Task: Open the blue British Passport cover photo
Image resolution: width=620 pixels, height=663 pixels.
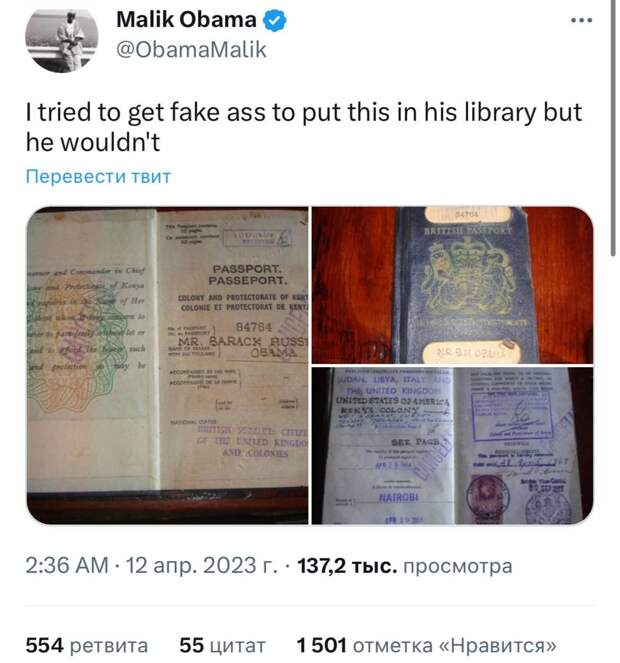Action: coord(453,285)
